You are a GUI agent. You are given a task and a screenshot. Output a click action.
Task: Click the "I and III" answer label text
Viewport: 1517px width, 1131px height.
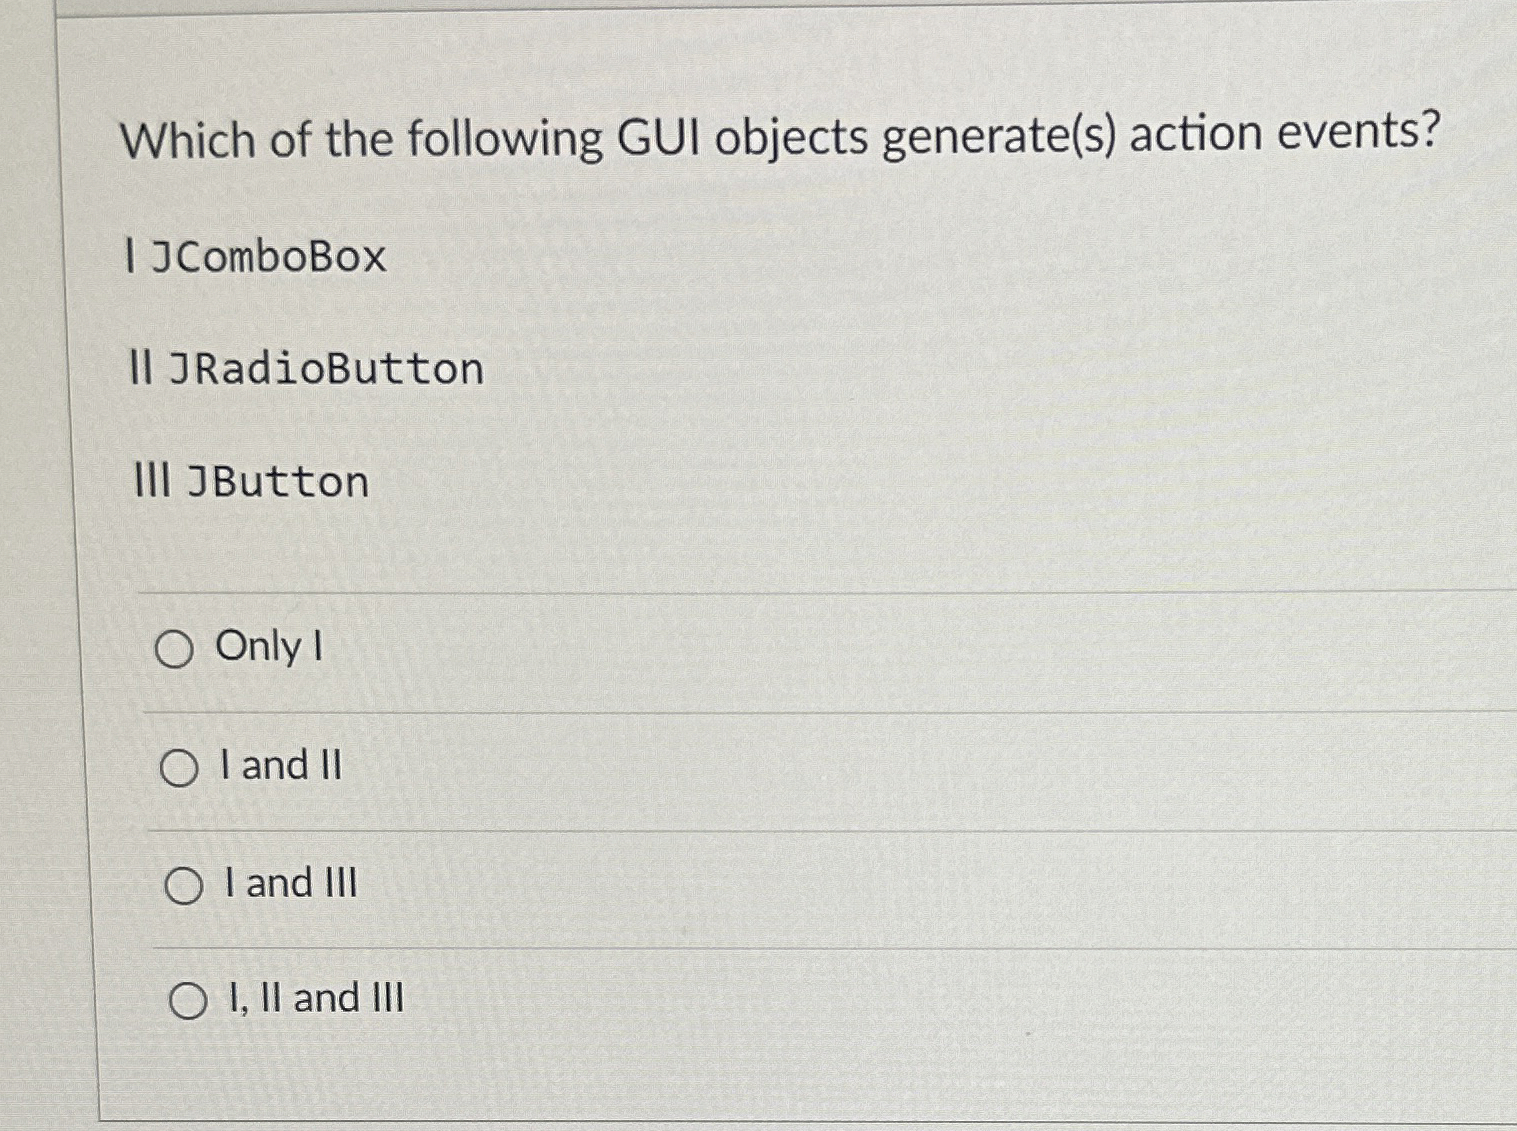[x=290, y=883]
